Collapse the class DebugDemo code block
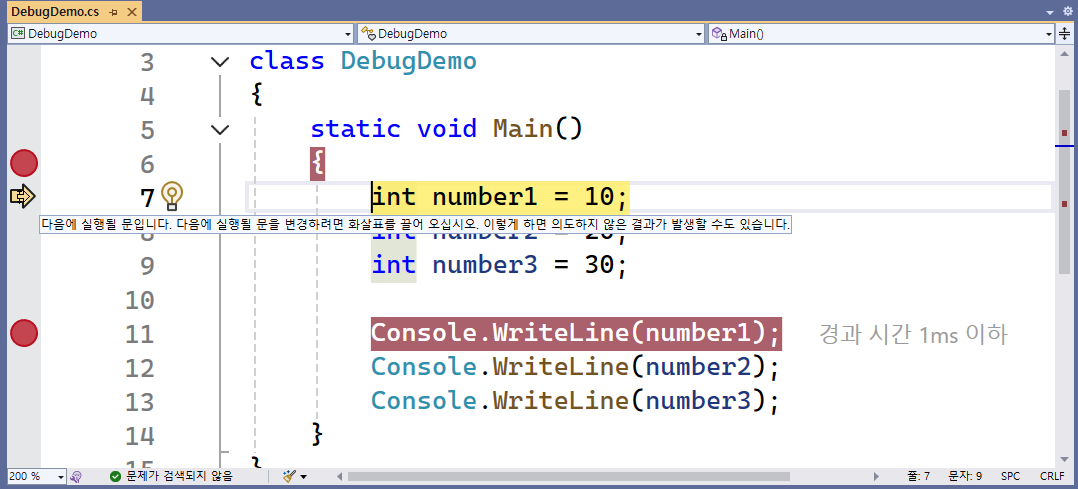The width and height of the screenshot is (1078, 489). click(220, 62)
